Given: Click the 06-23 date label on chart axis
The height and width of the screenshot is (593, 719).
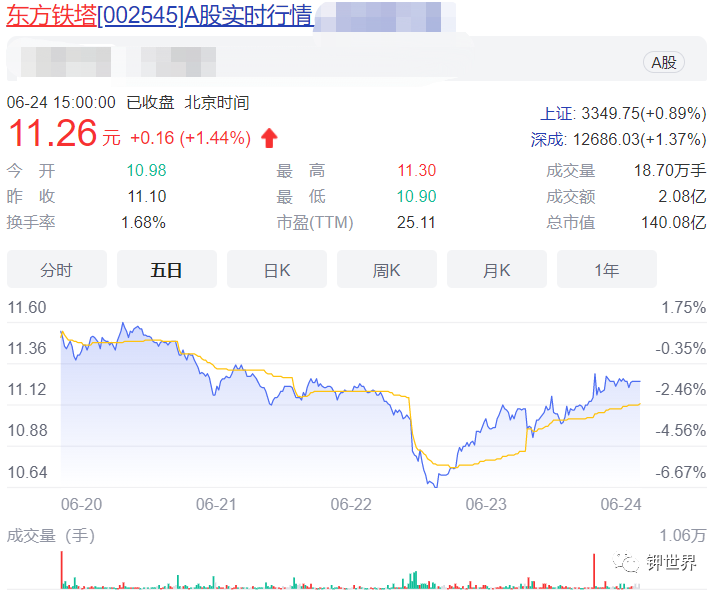Looking at the screenshot, I should pyautogui.click(x=486, y=504).
